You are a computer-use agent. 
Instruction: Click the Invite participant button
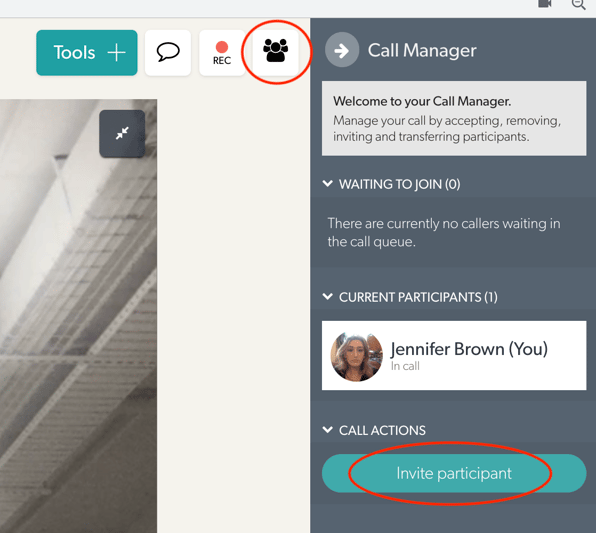[x=454, y=473]
